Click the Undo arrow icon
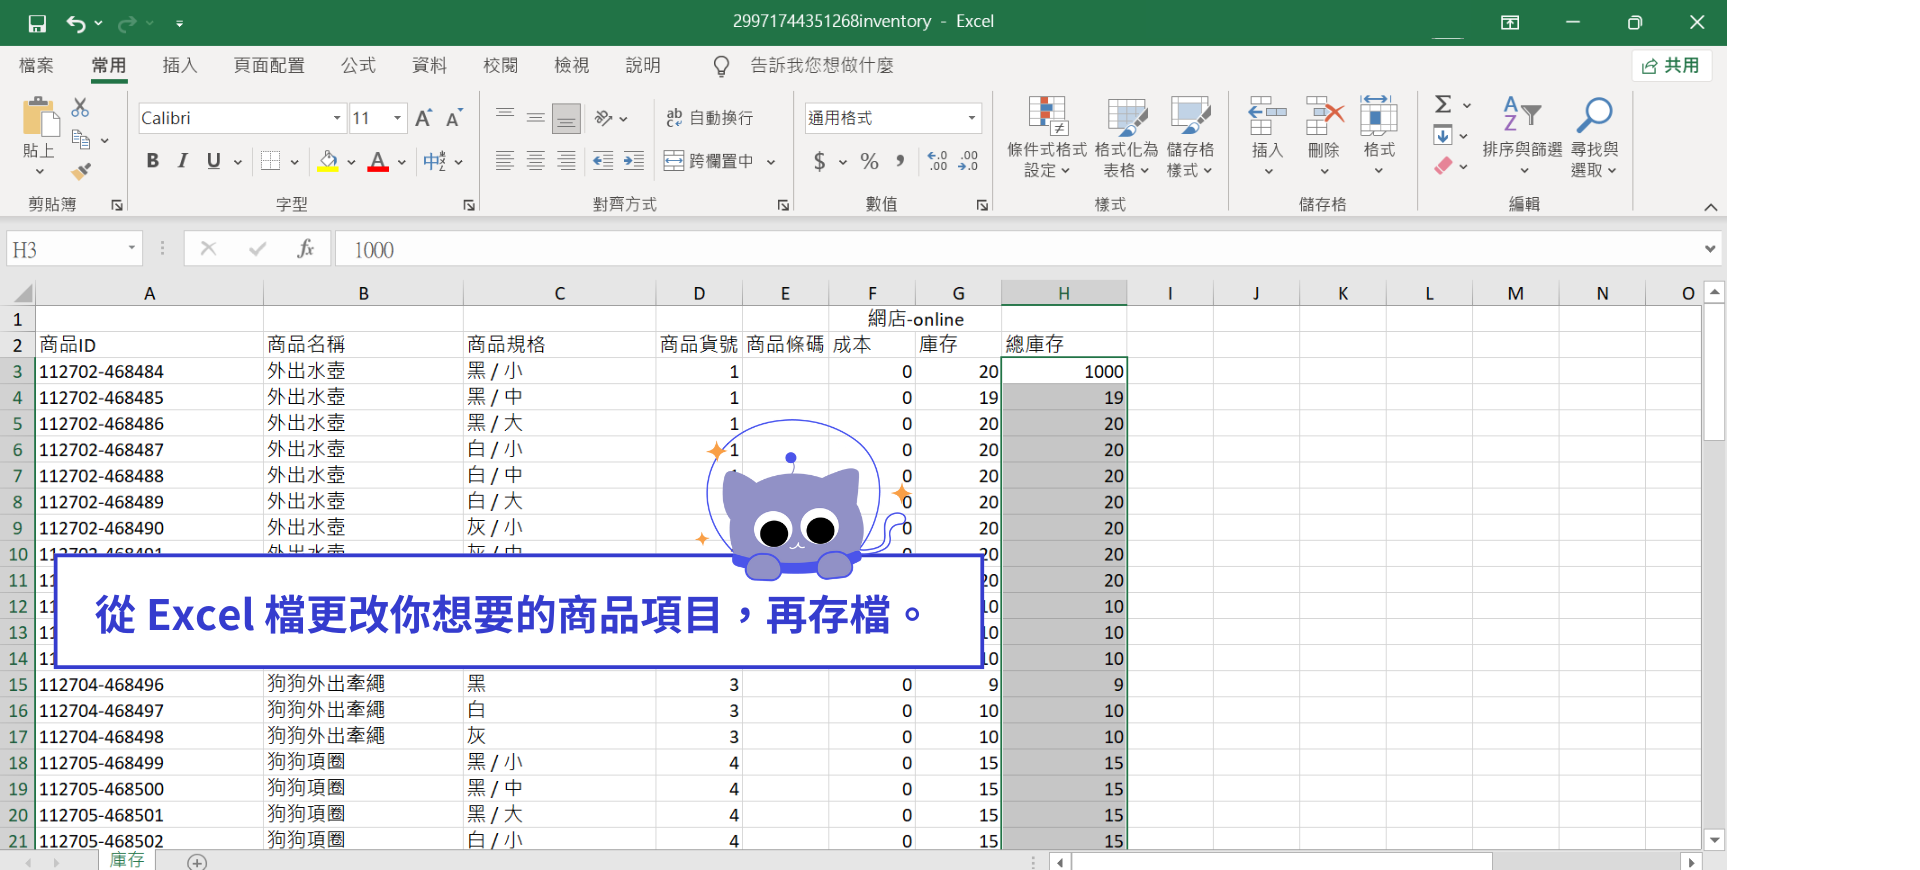The image size is (1920, 870). pos(76,23)
